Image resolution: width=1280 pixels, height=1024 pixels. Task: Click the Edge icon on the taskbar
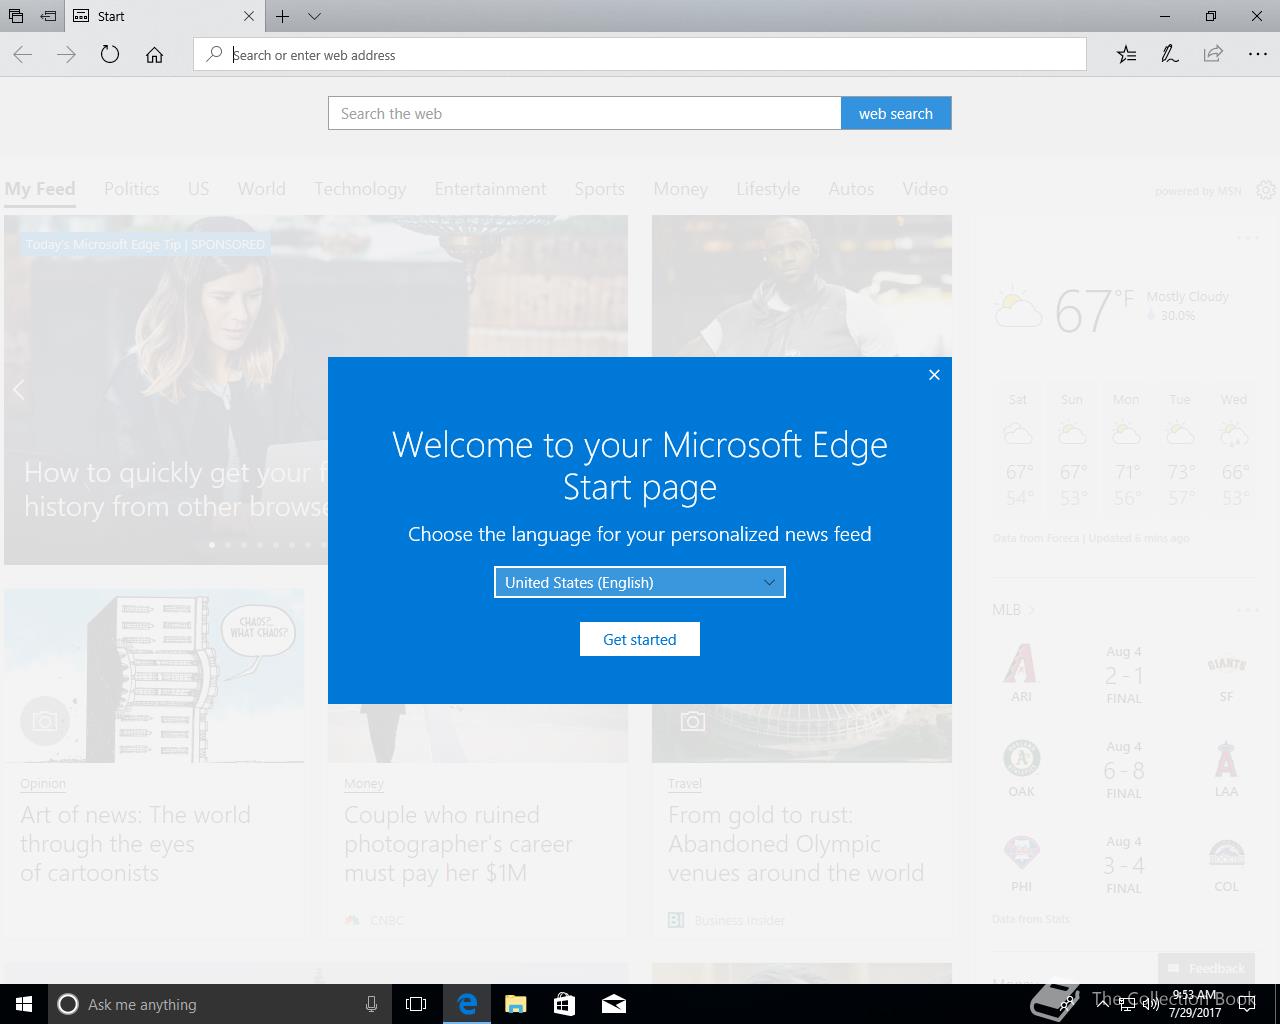tap(466, 1004)
